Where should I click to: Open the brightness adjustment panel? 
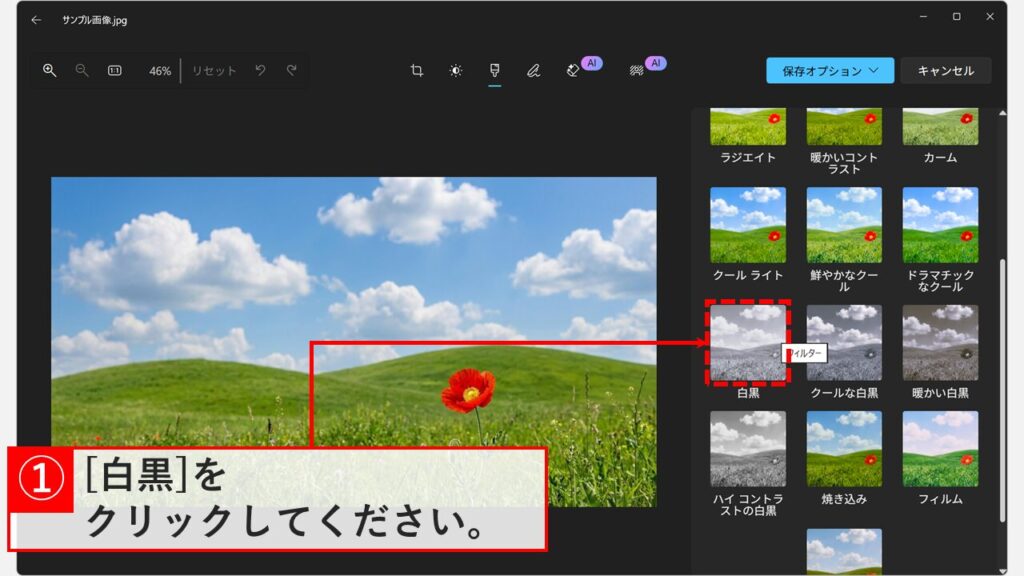point(456,71)
